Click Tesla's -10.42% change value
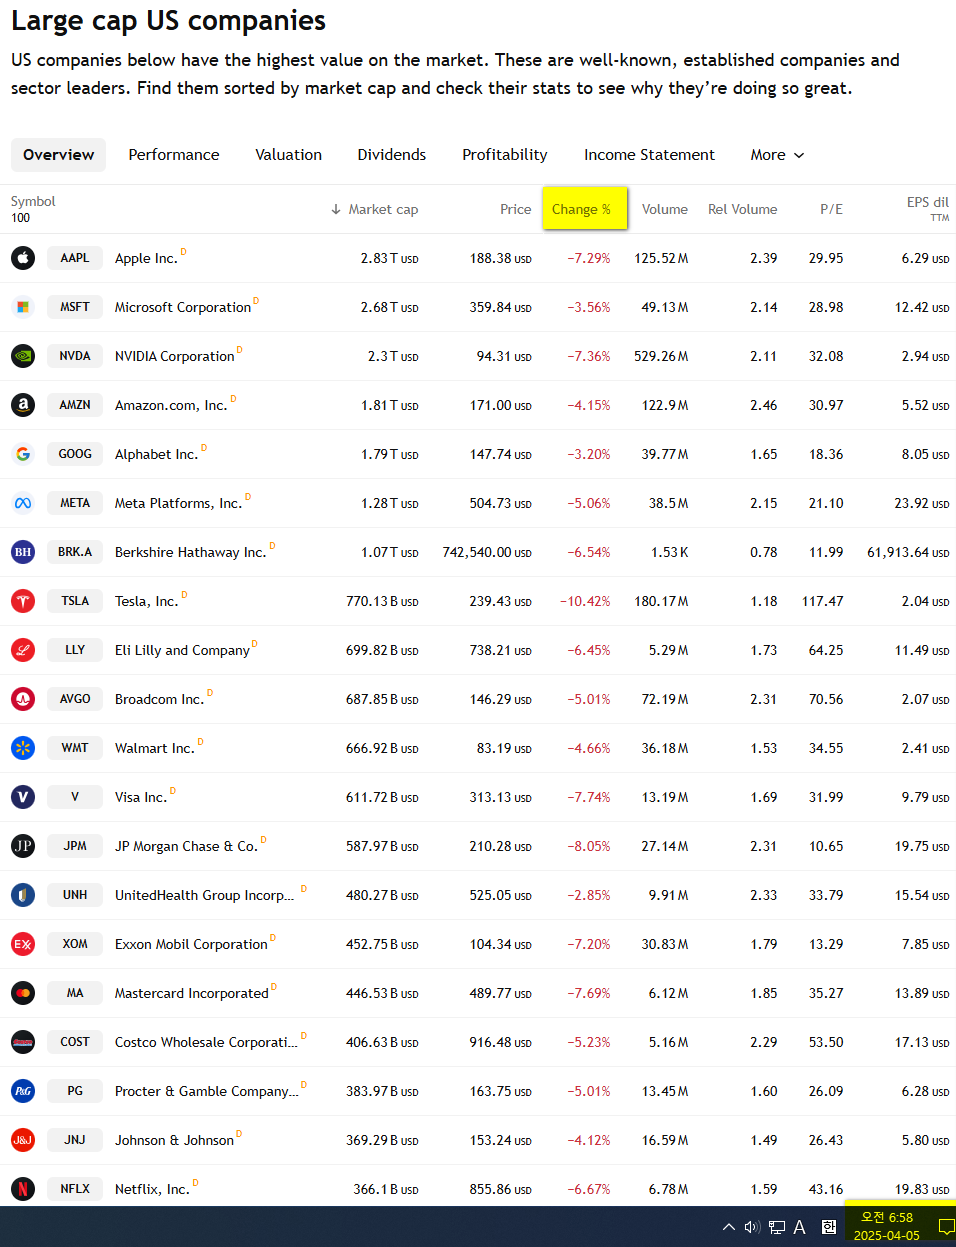 point(585,601)
